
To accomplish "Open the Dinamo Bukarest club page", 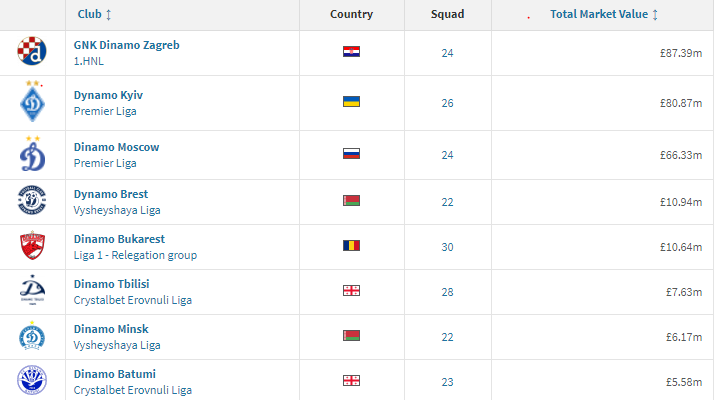I will pyautogui.click(x=119, y=239).
